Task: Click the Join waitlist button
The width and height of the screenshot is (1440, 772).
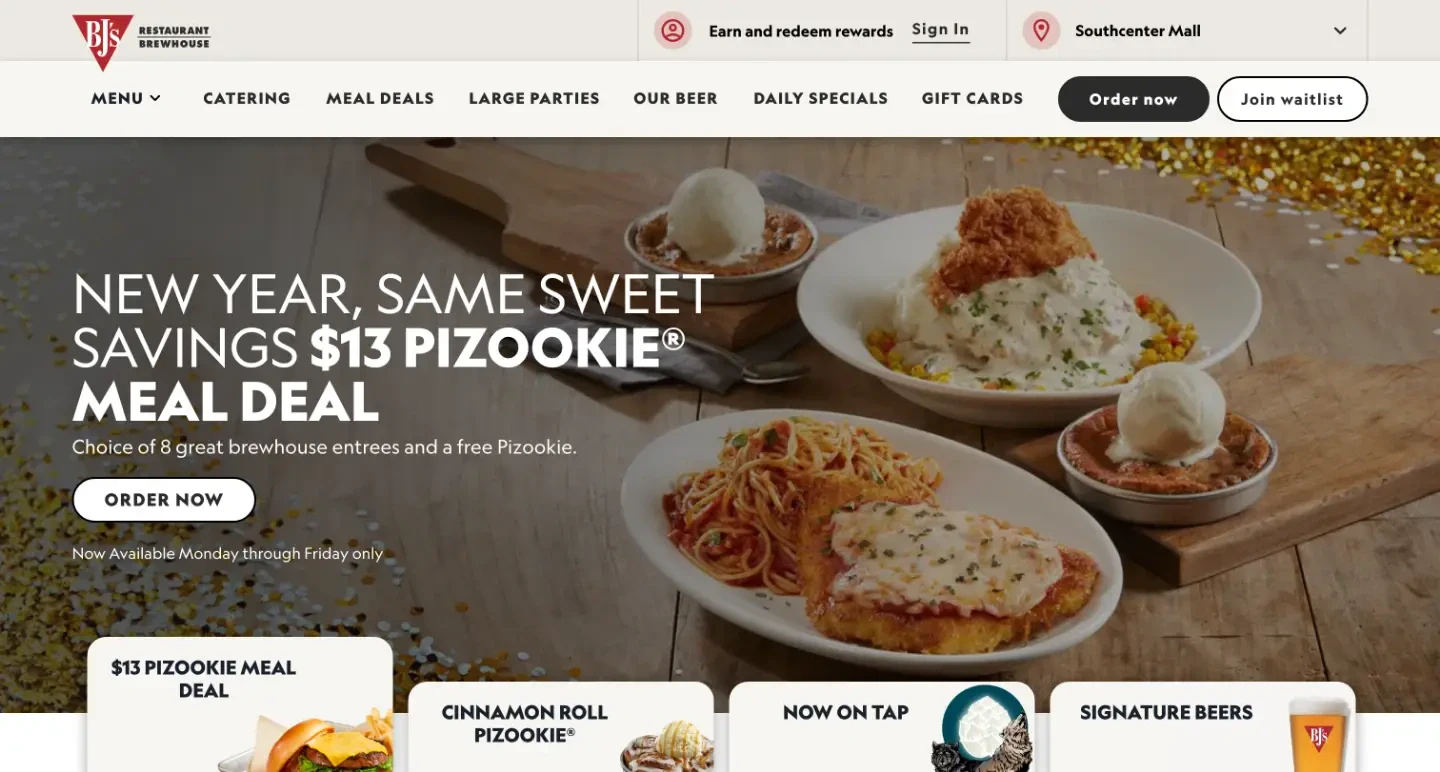Action: click(x=1292, y=99)
